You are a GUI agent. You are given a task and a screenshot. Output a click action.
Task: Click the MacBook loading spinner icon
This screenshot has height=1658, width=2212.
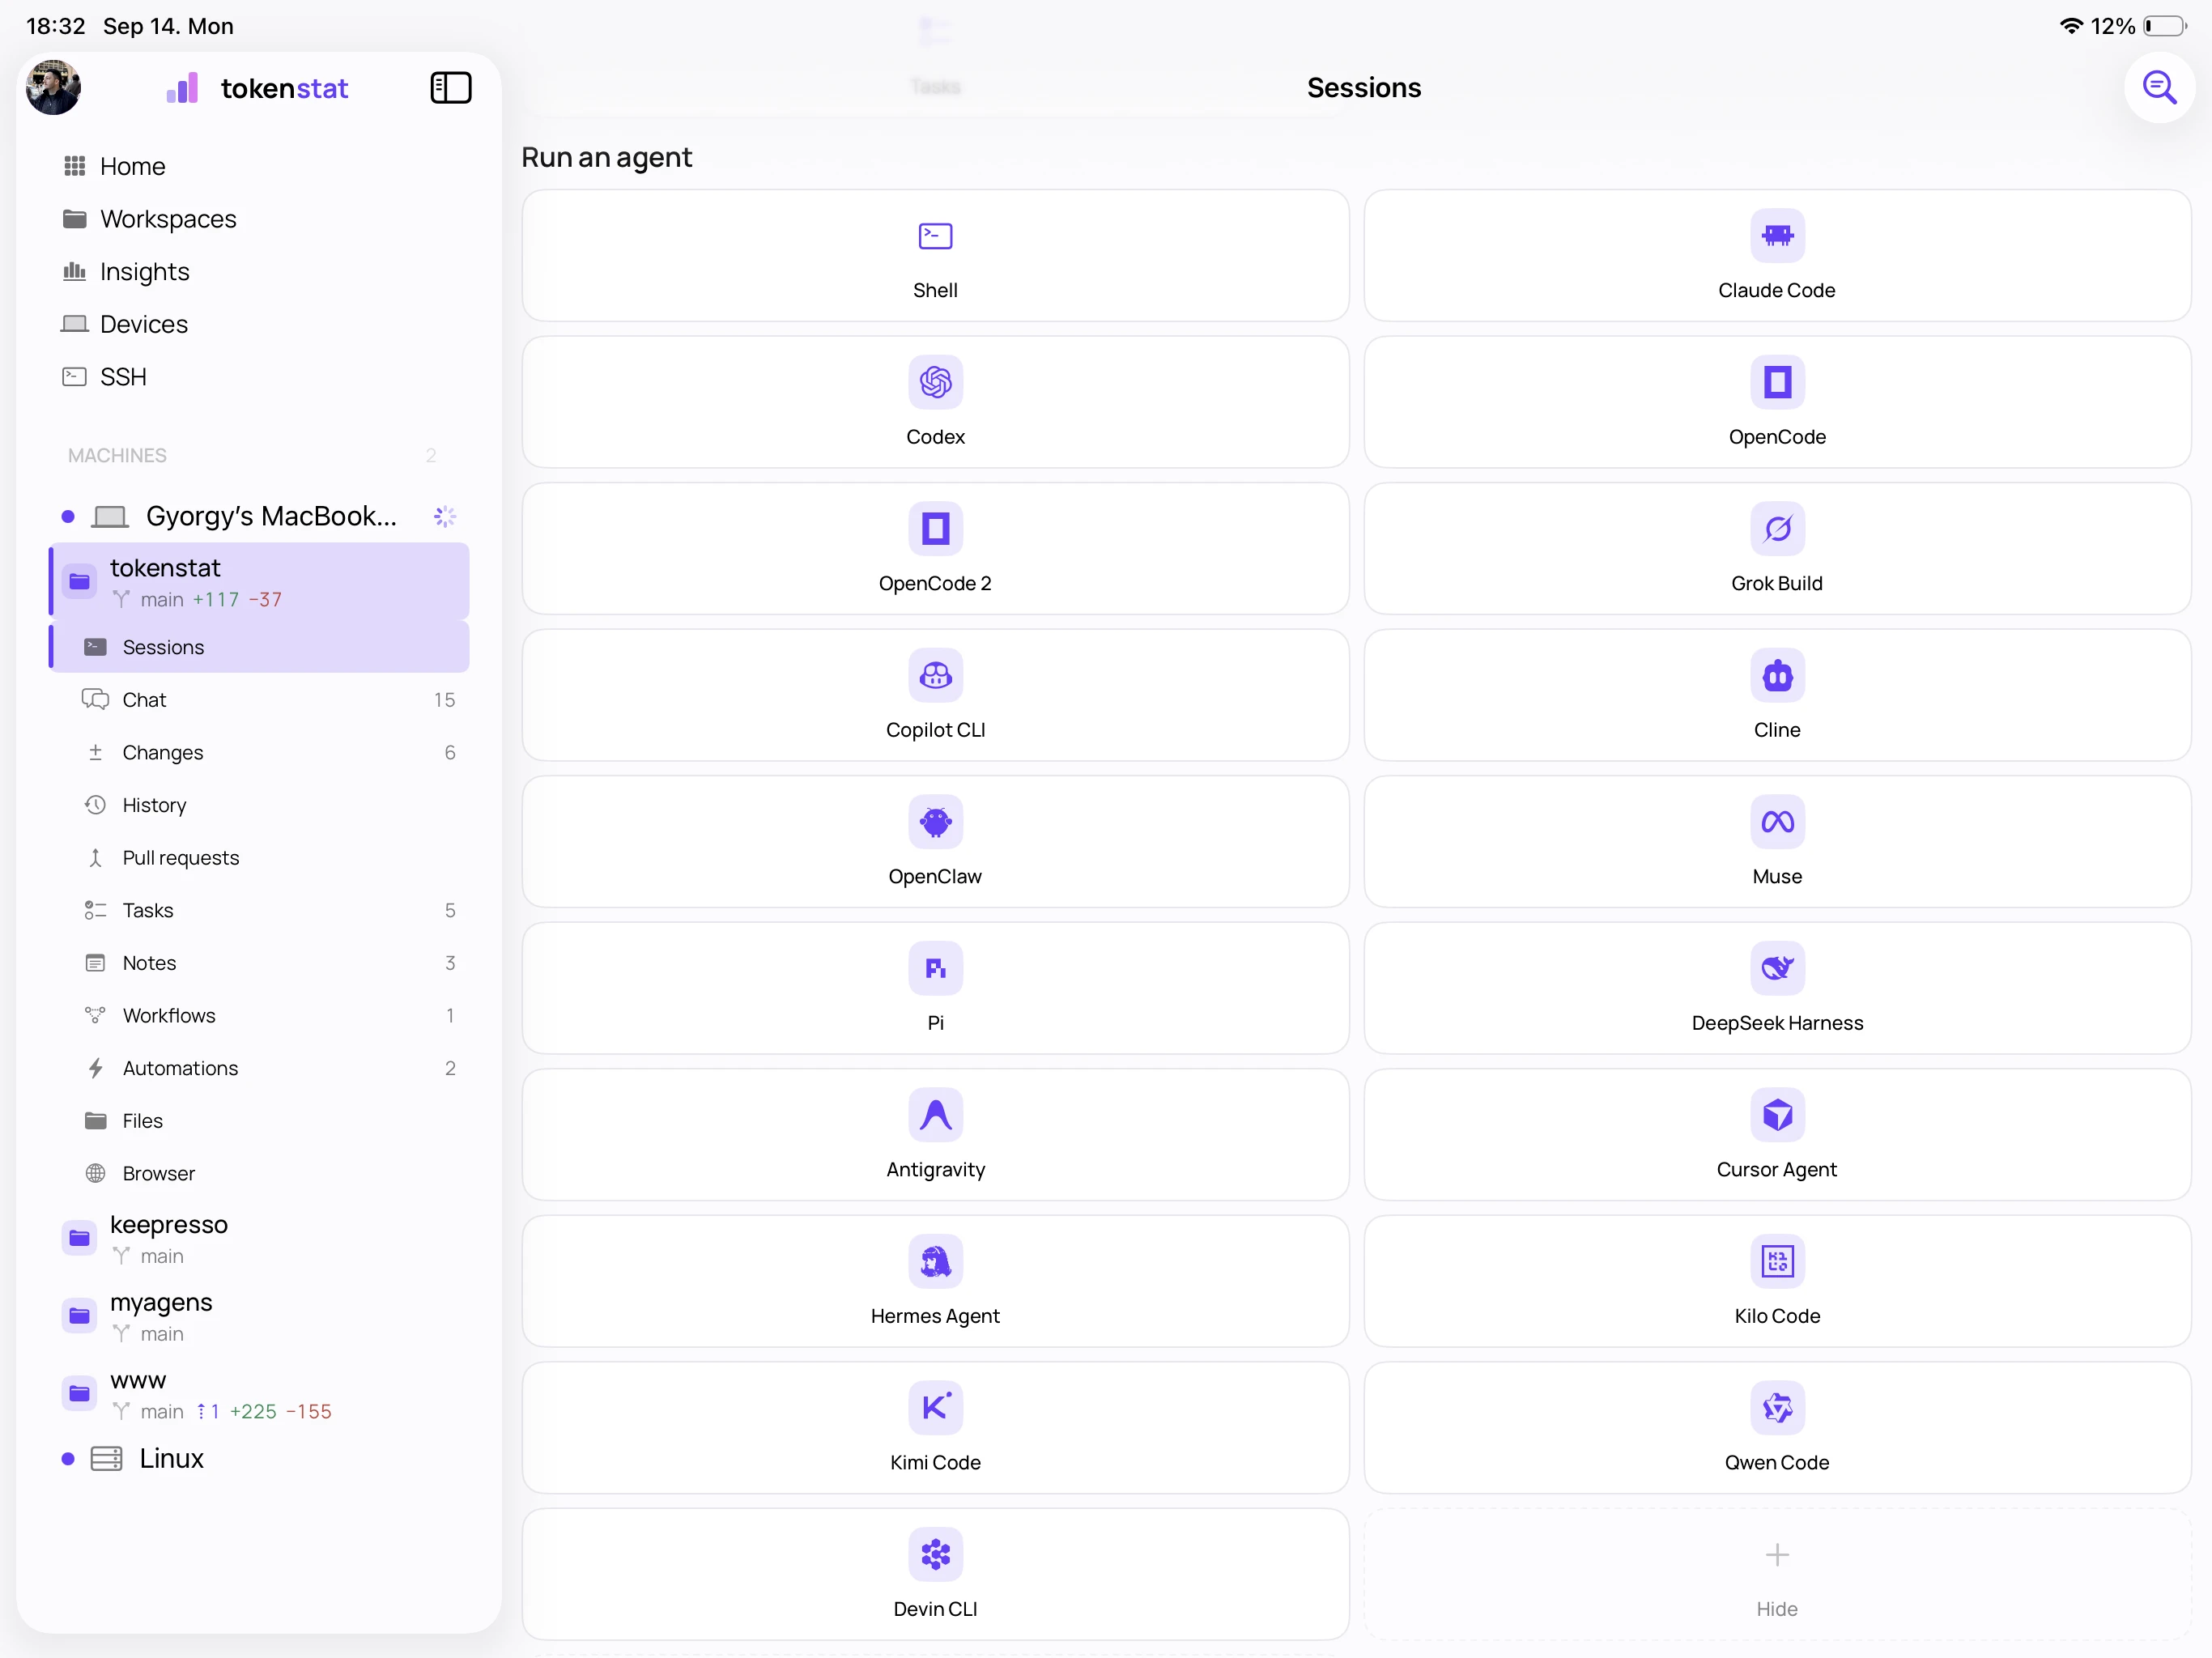(445, 516)
